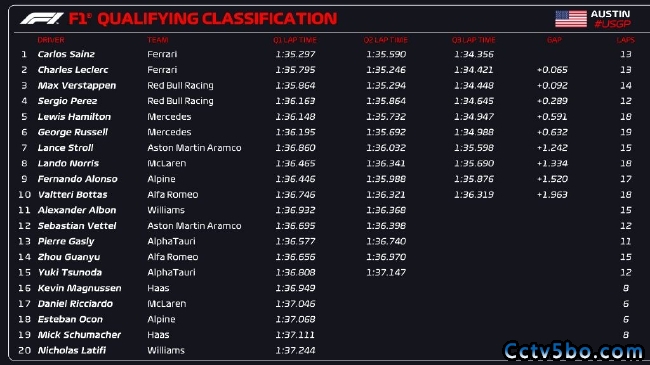Click the Cctv5bo.com watermark link

coord(573,351)
